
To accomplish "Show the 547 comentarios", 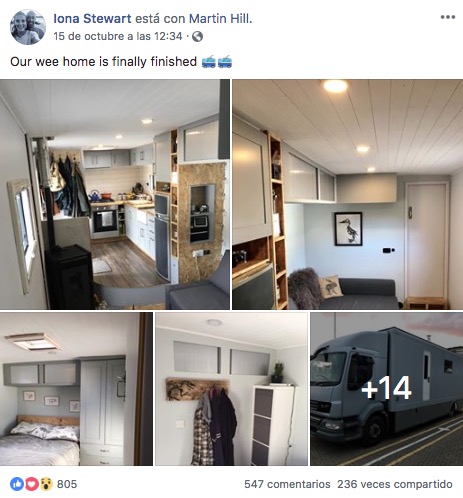I will pyautogui.click(x=287, y=484).
